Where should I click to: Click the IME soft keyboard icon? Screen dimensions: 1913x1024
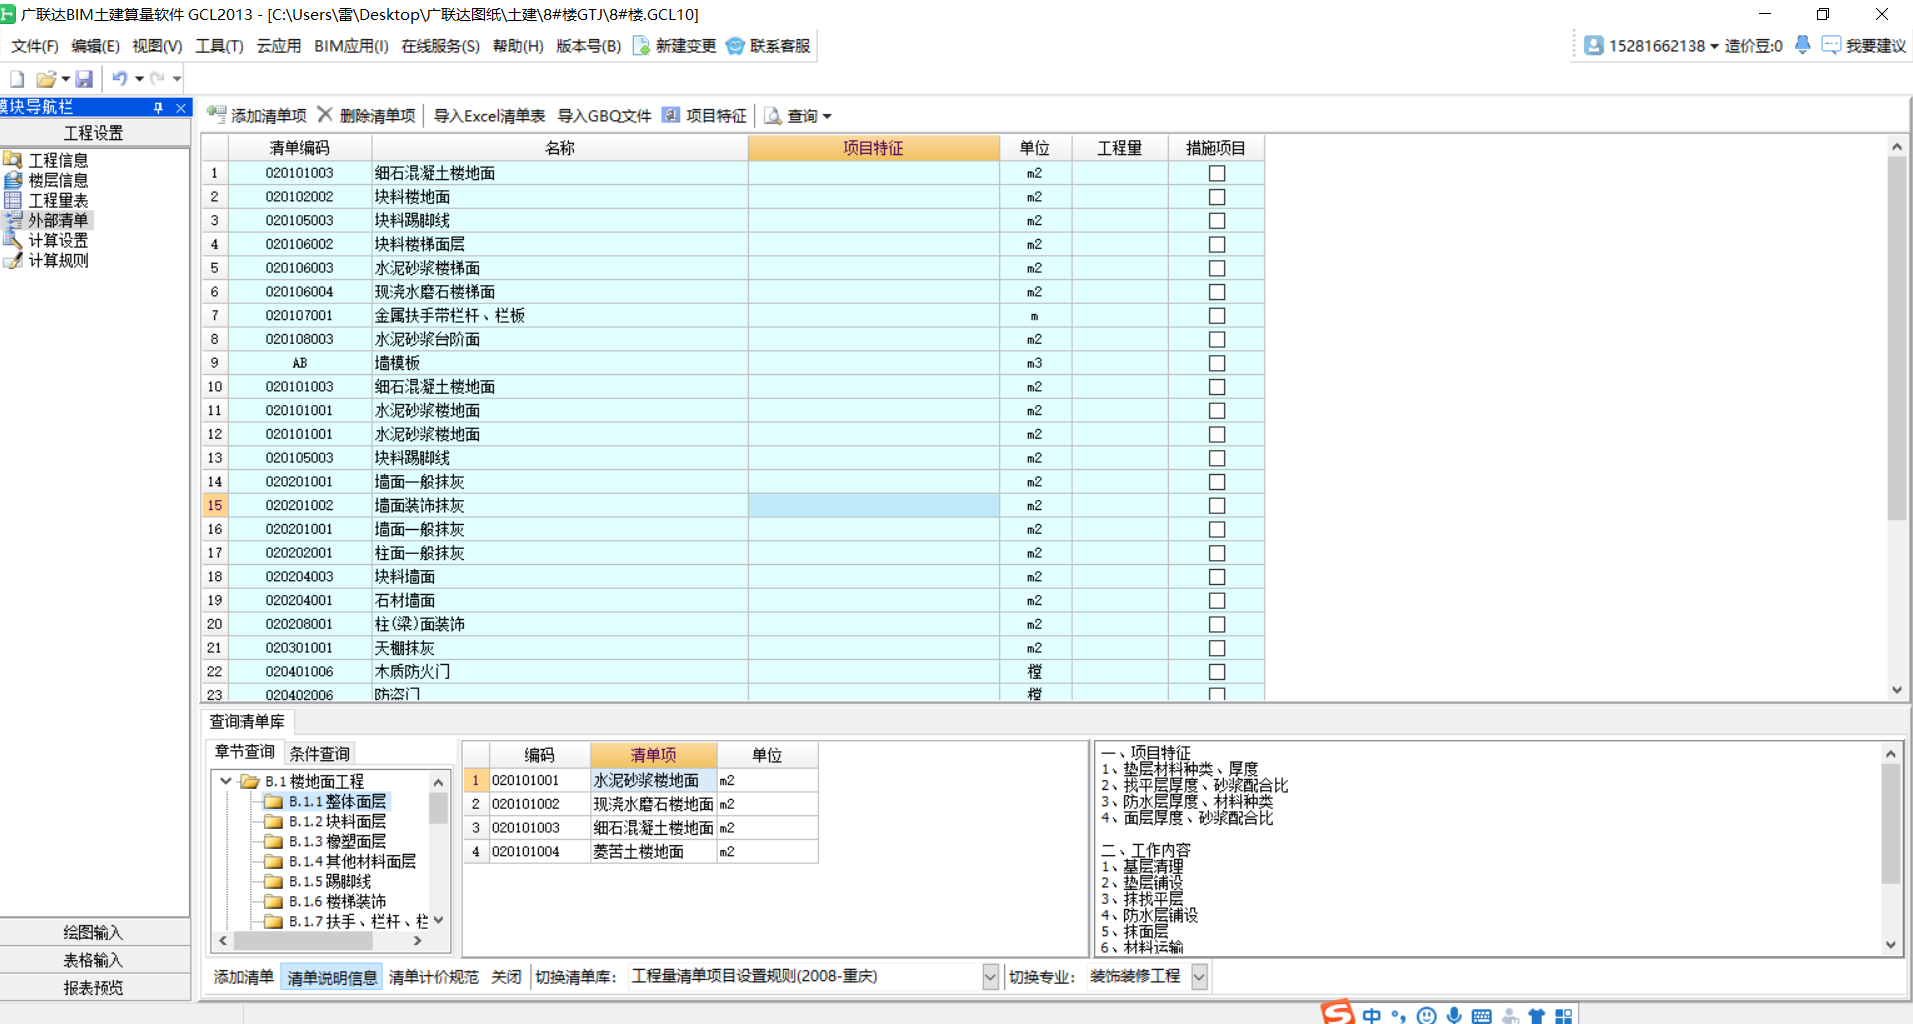click(x=1482, y=1016)
